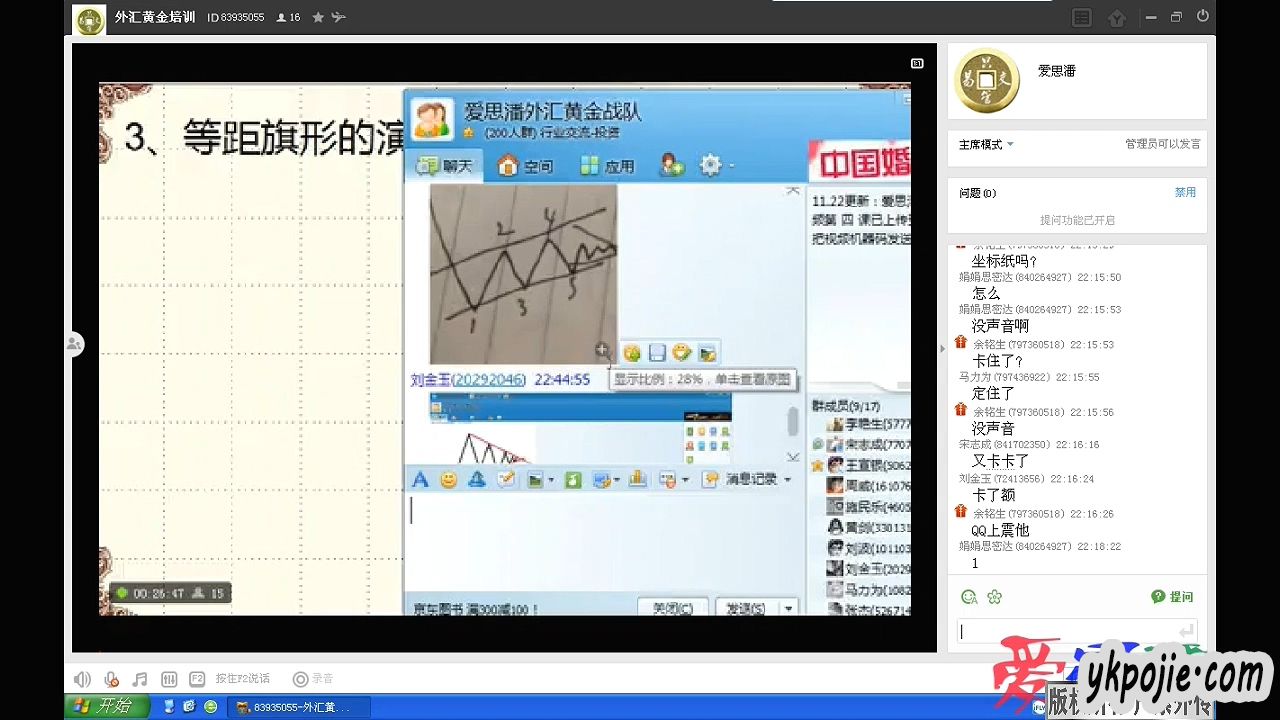
Task: Open the smiley emoticon picker in QQ toolbar
Action: coord(448,480)
